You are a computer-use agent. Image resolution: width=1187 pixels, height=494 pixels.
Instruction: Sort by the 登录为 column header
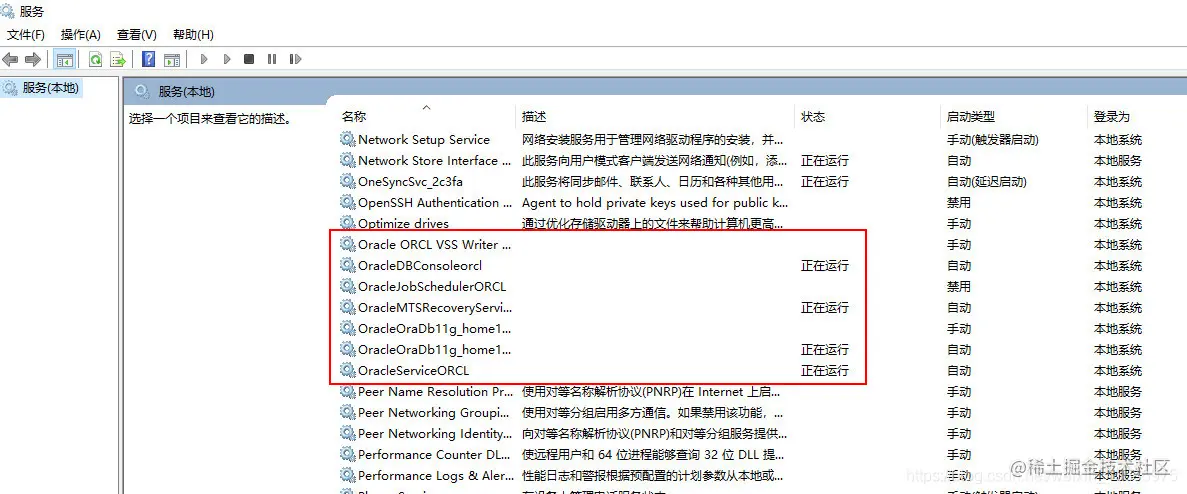1111,117
